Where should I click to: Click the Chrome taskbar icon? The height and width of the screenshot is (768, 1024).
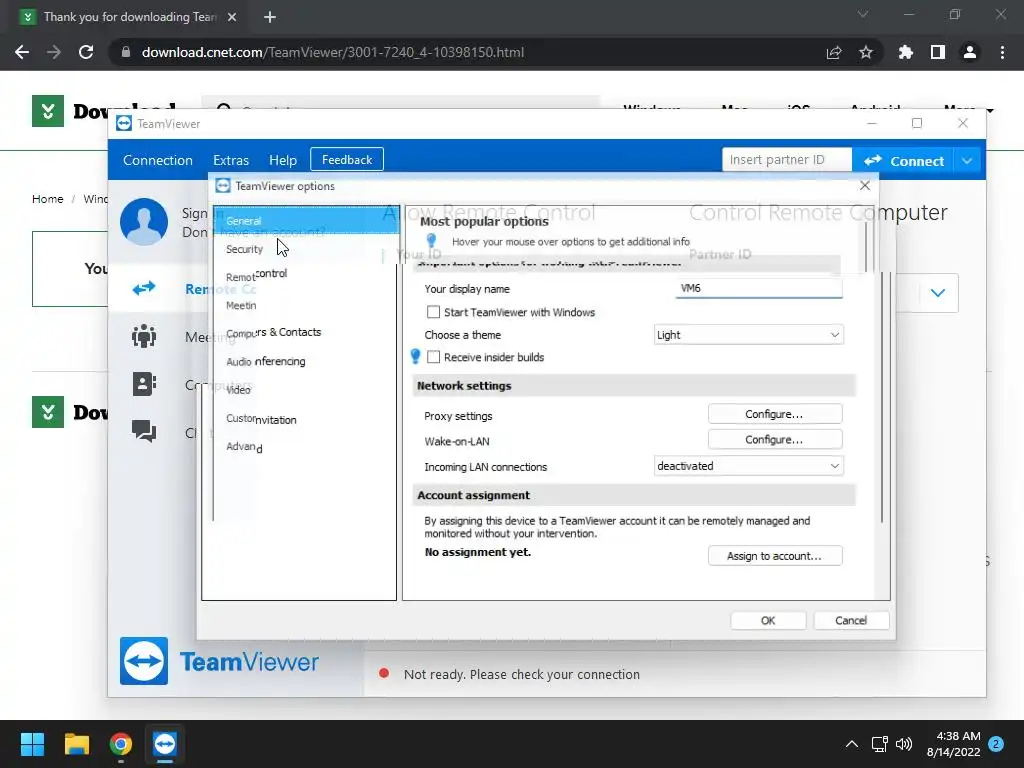click(x=121, y=744)
